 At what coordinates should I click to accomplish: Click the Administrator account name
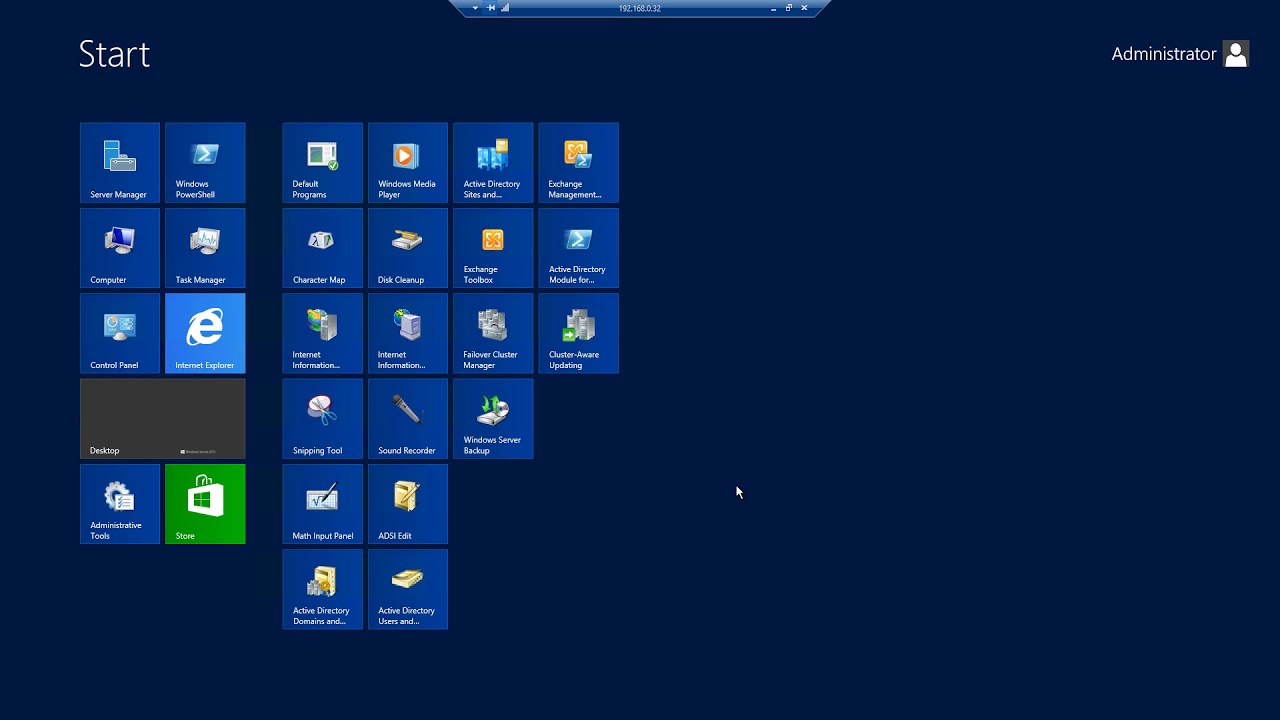[x=1164, y=54]
